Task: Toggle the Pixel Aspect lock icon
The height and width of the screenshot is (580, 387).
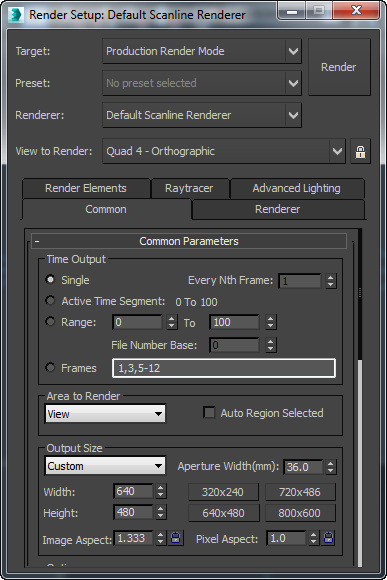Action: [x=328, y=538]
